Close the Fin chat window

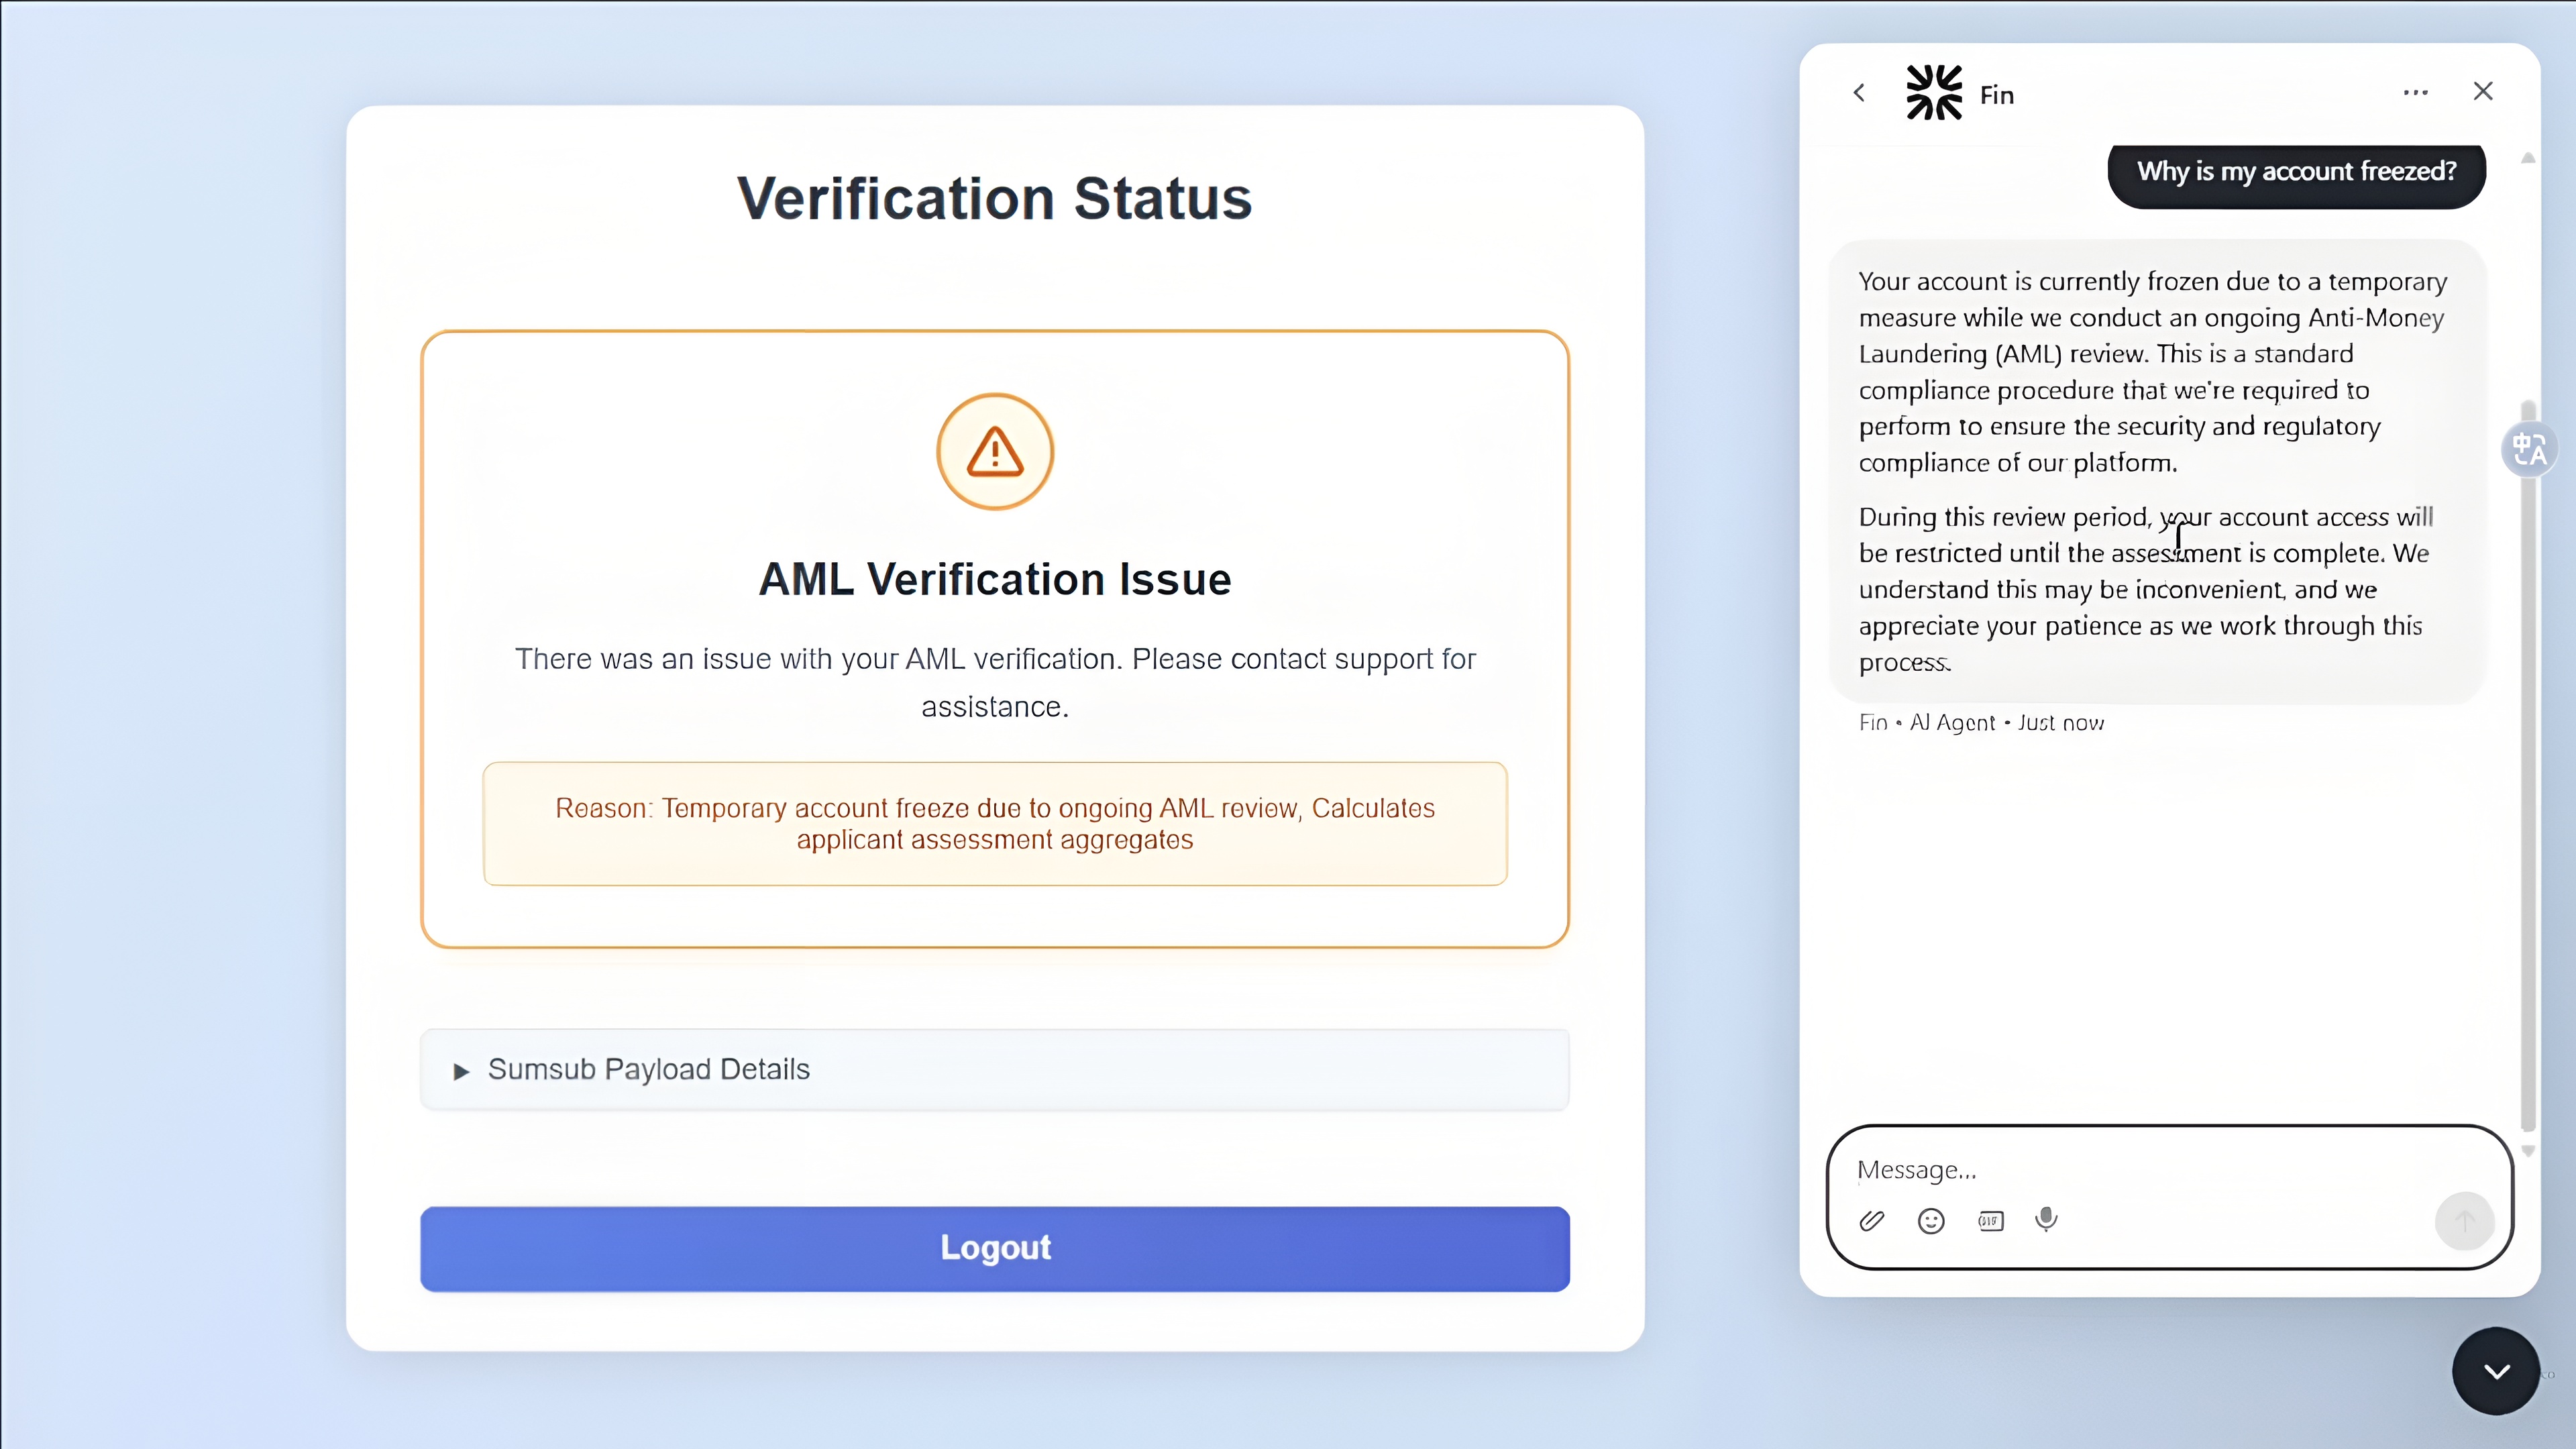point(2483,91)
